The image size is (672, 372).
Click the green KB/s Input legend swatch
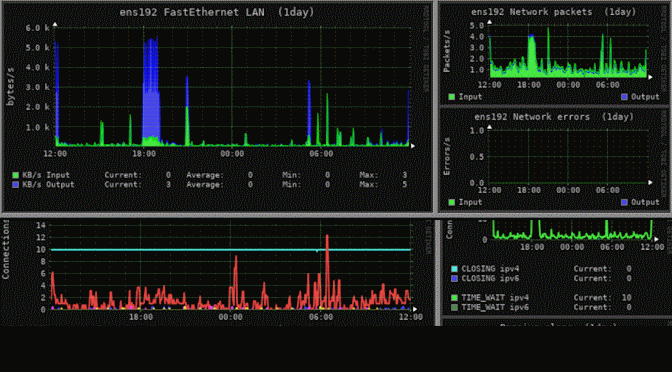coord(16,175)
